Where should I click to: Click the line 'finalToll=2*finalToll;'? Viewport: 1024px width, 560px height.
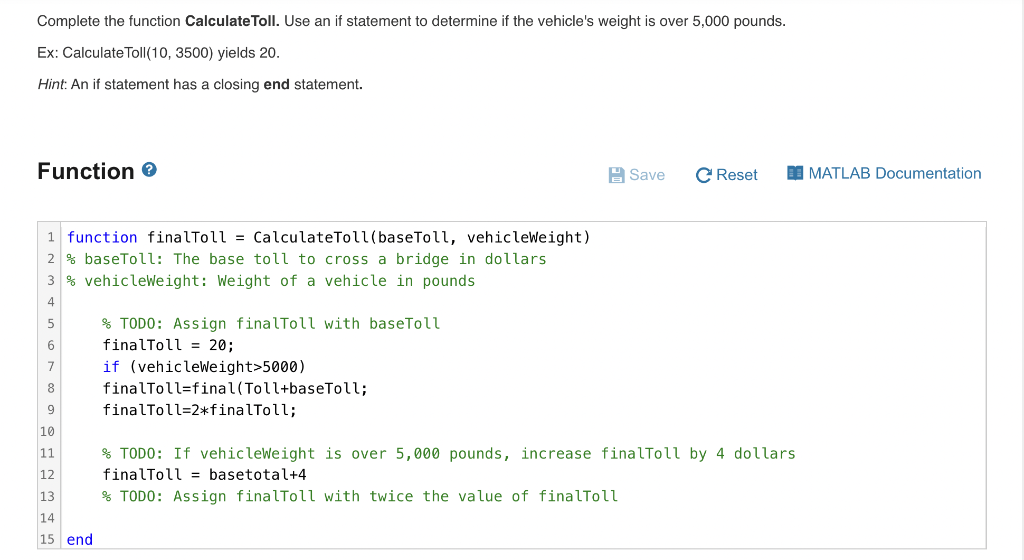pyautogui.click(x=199, y=410)
